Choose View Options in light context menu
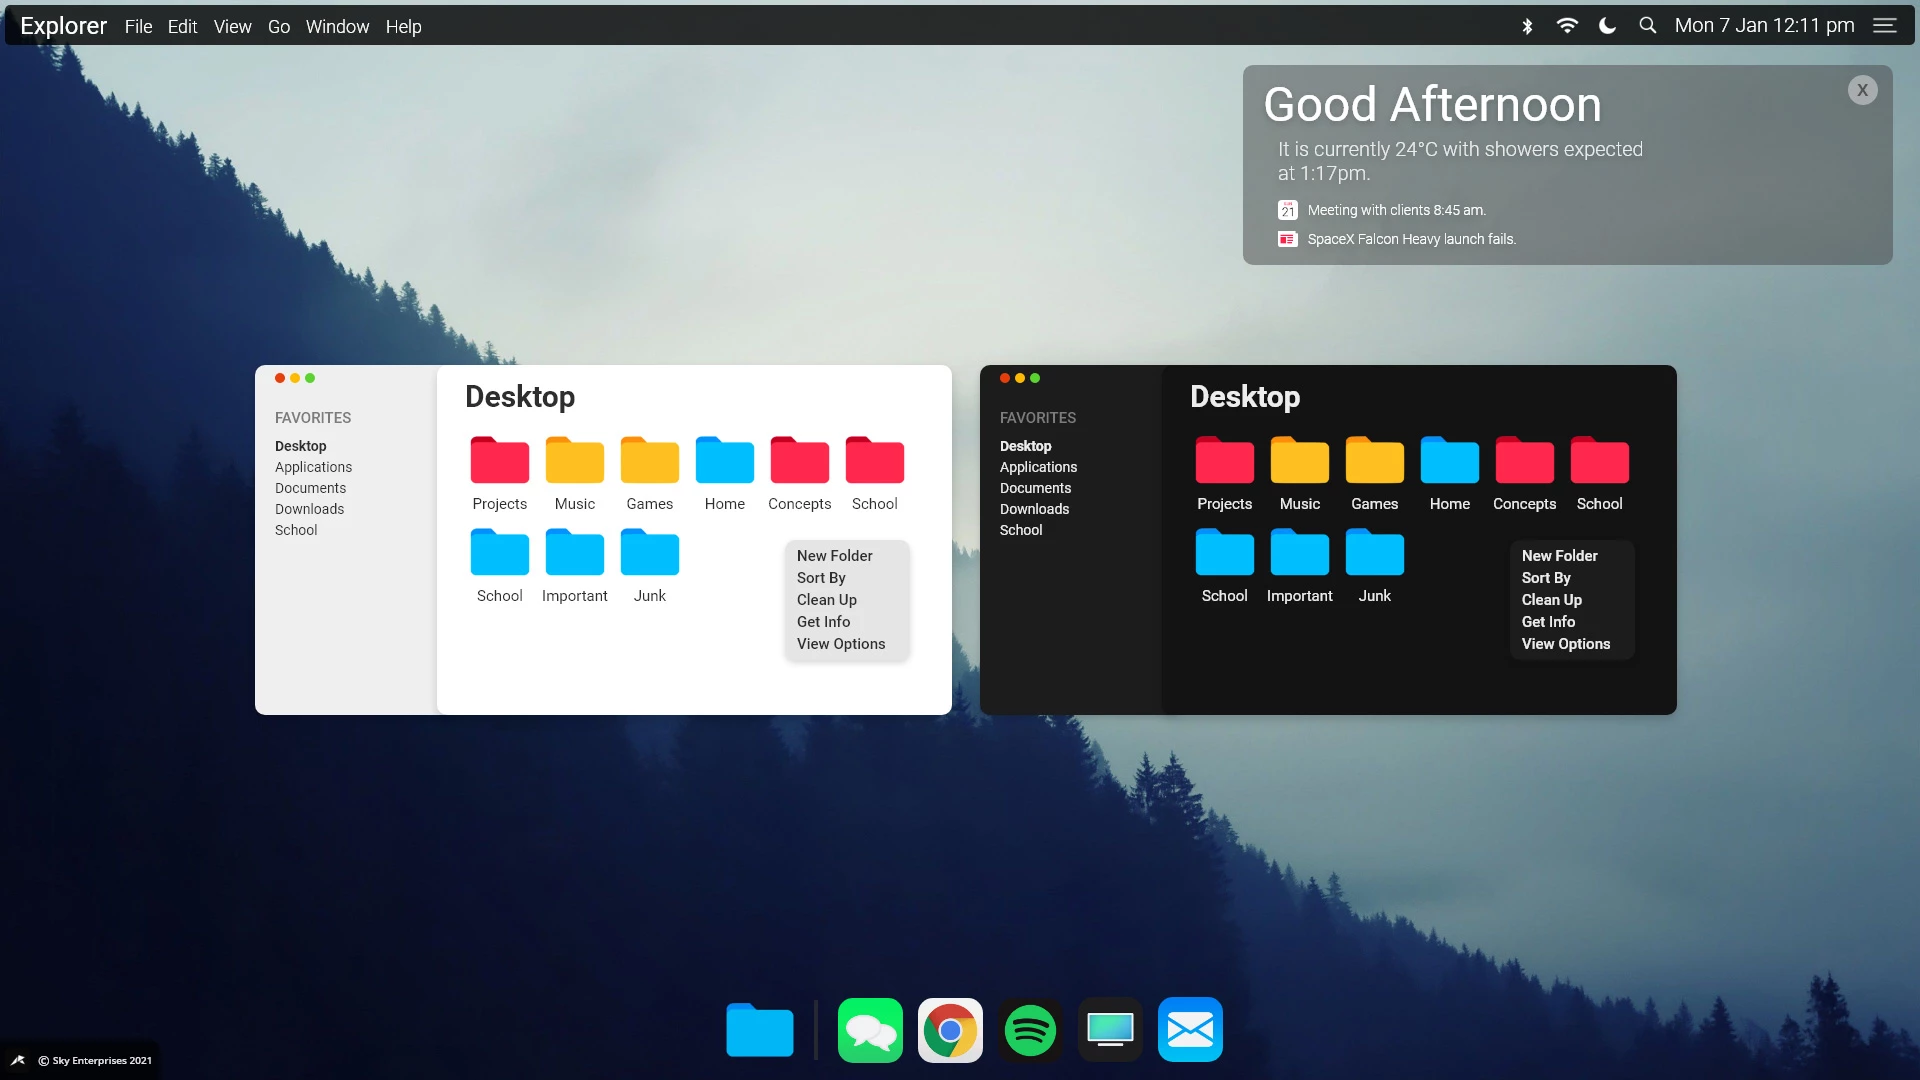The image size is (1920, 1080). click(x=841, y=644)
